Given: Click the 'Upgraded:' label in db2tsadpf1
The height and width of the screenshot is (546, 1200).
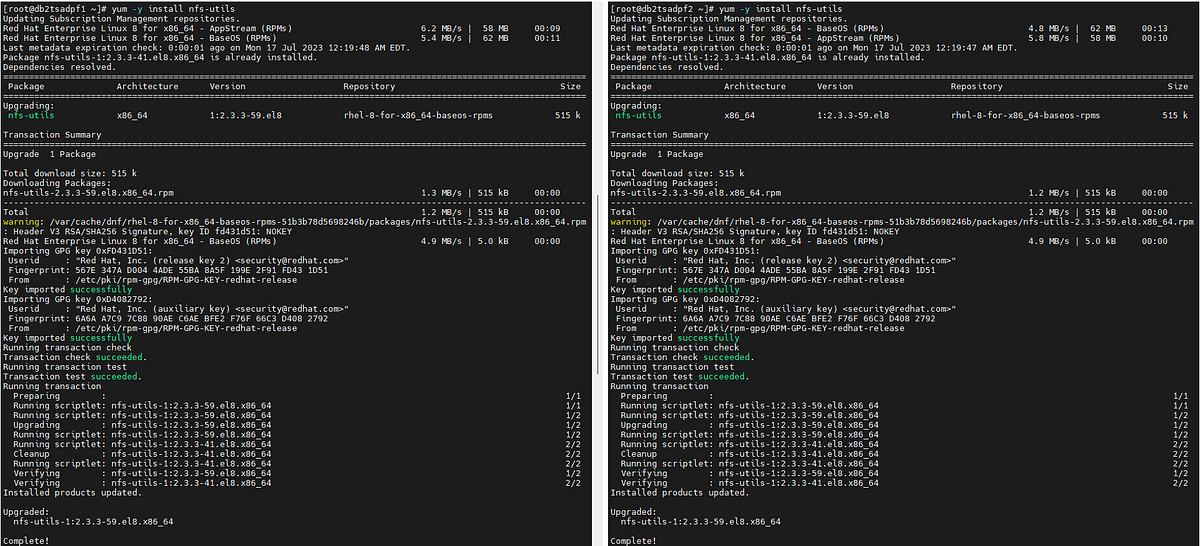Looking at the screenshot, I should click(25, 512).
